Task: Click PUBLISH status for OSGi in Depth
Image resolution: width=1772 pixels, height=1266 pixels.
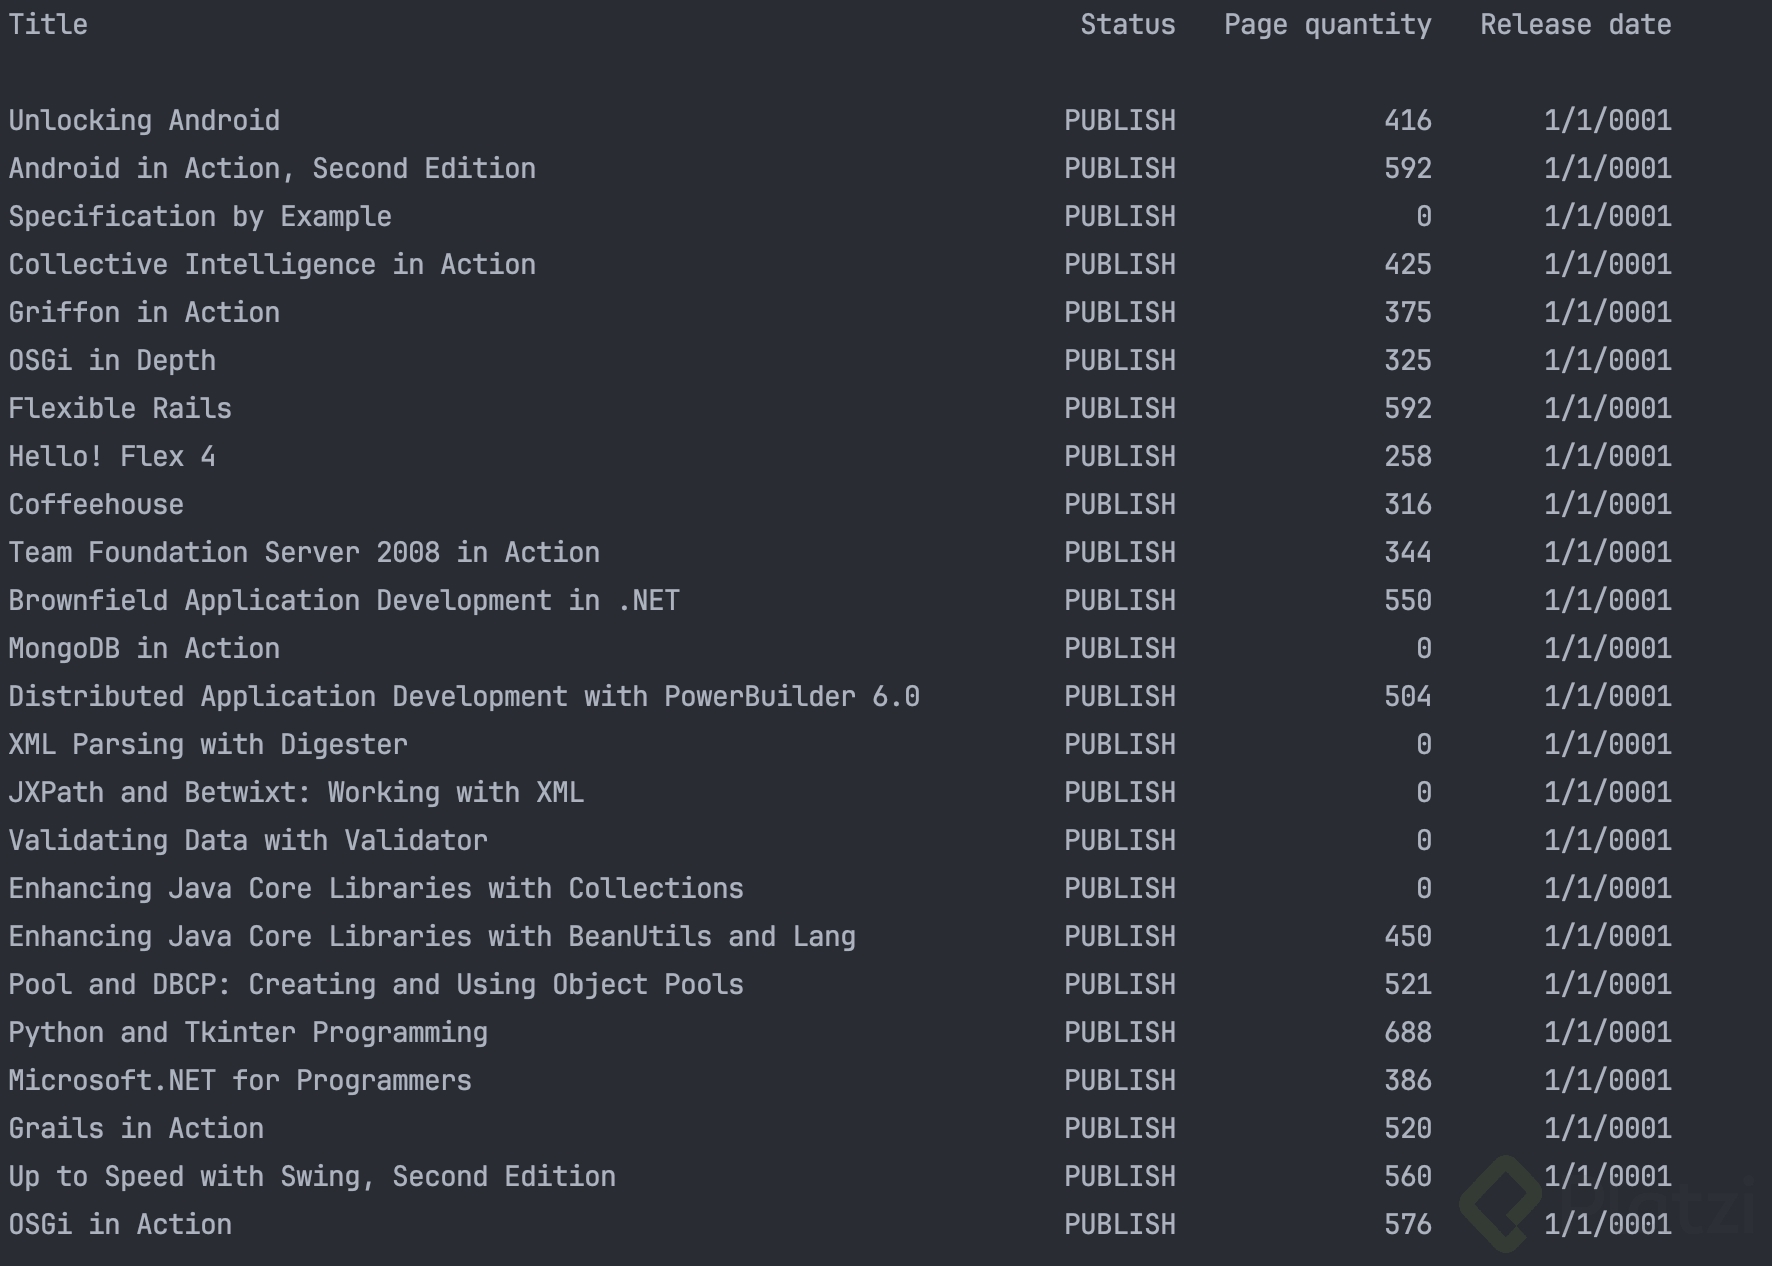Action: point(1119,361)
